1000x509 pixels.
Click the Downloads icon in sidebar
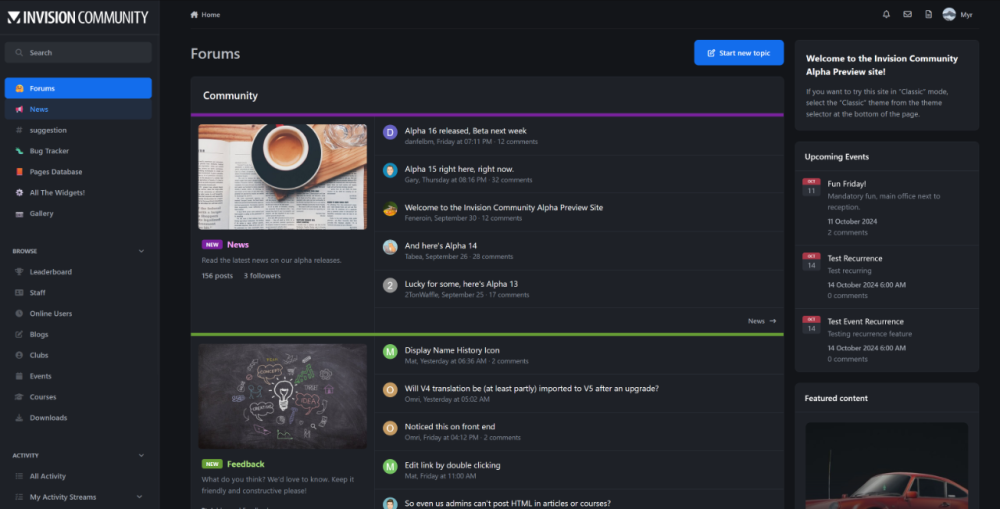19,418
